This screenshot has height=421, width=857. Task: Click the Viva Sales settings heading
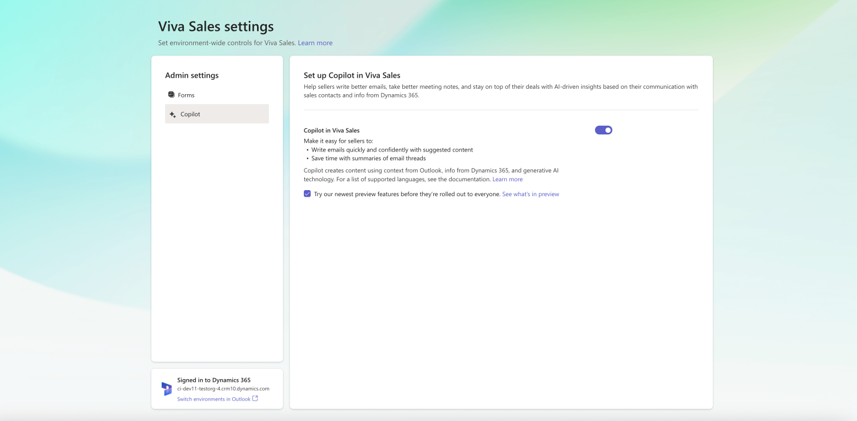(x=216, y=26)
